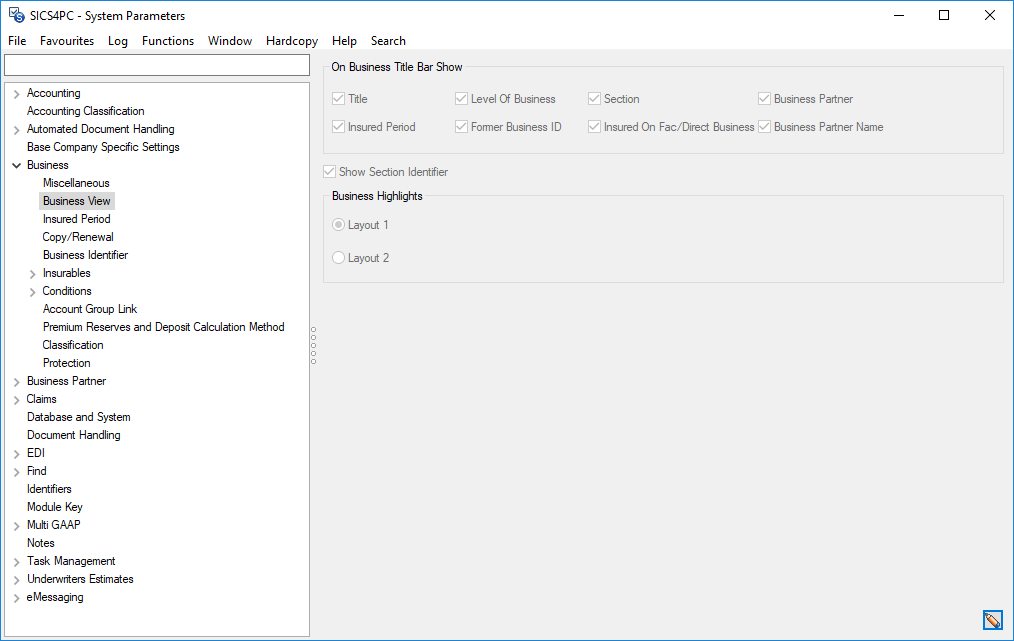This screenshot has height=641, width=1014.
Task: Toggle the Insured On Fac/Direct Business checkbox
Action: coord(594,126)
